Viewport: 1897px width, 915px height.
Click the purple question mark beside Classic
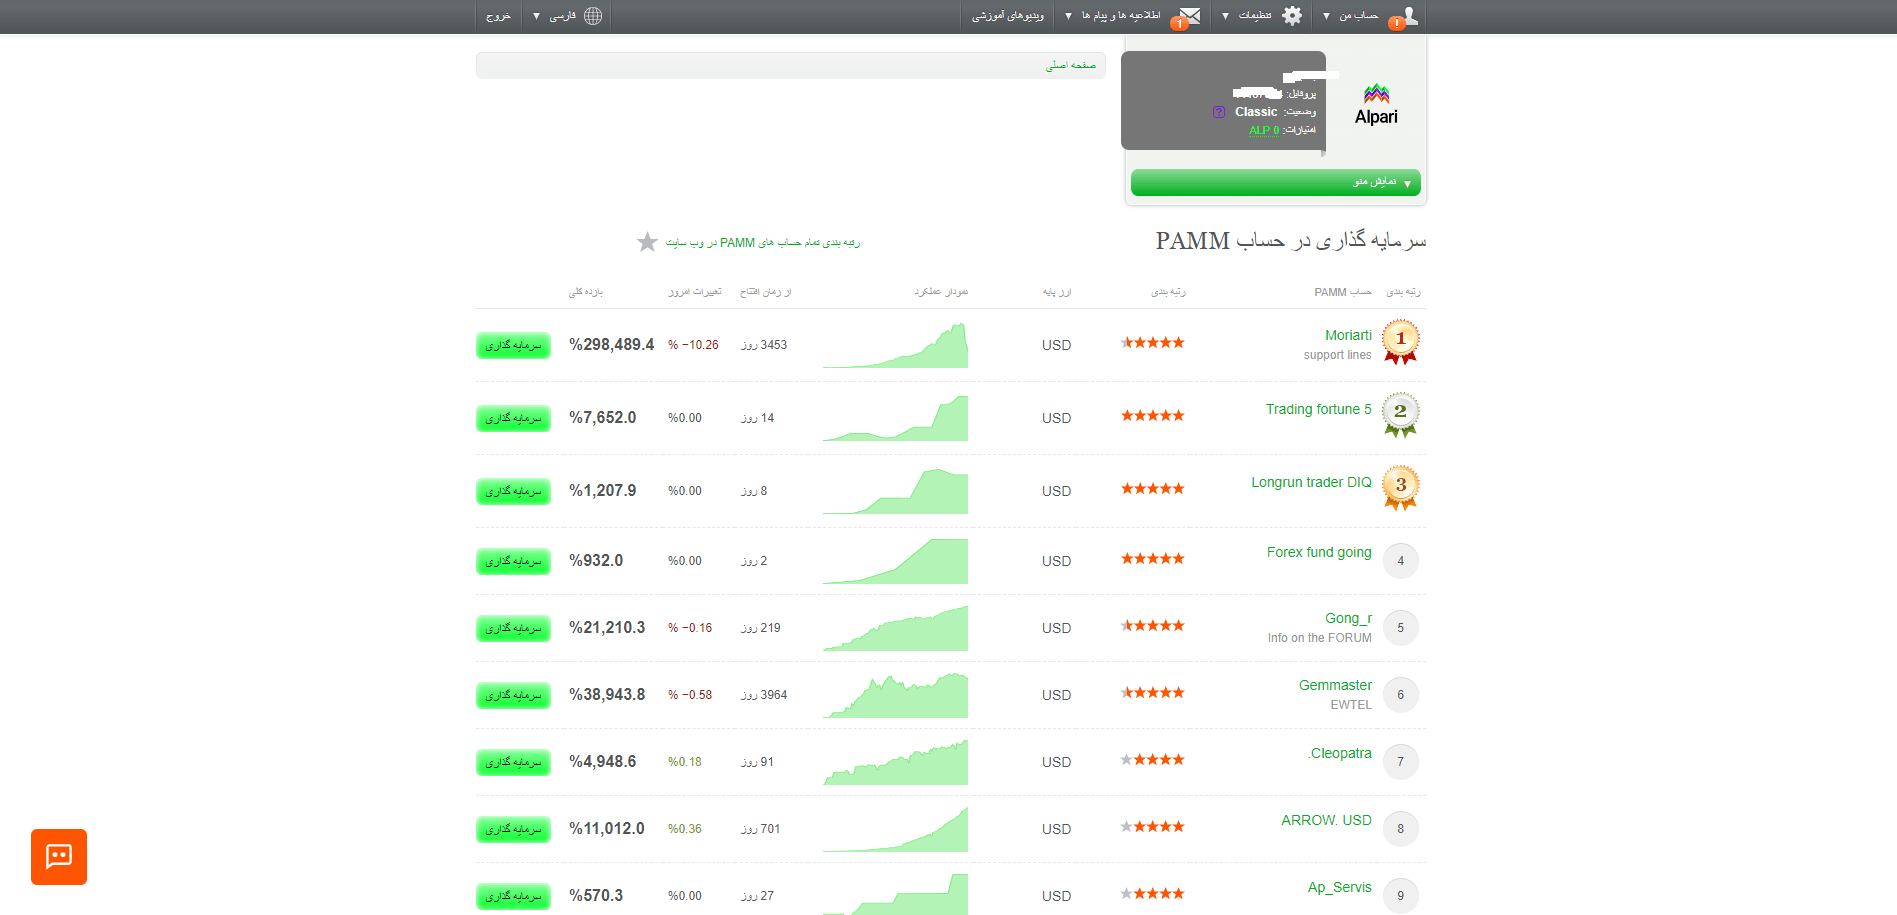click(x=1219, y=112)
